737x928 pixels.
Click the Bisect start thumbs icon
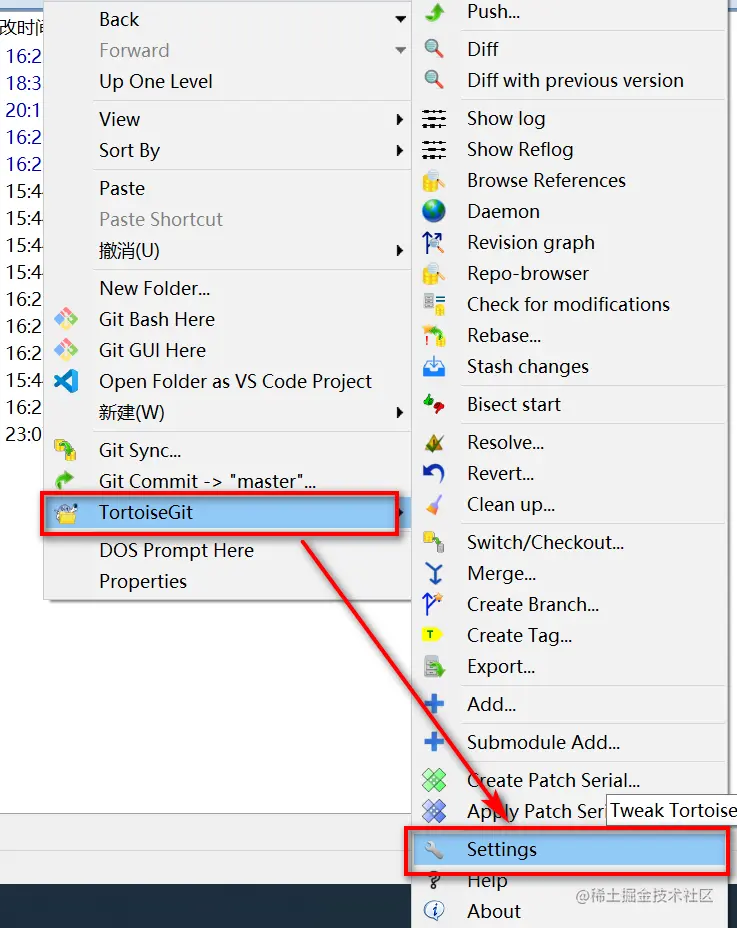pos(434,404)
